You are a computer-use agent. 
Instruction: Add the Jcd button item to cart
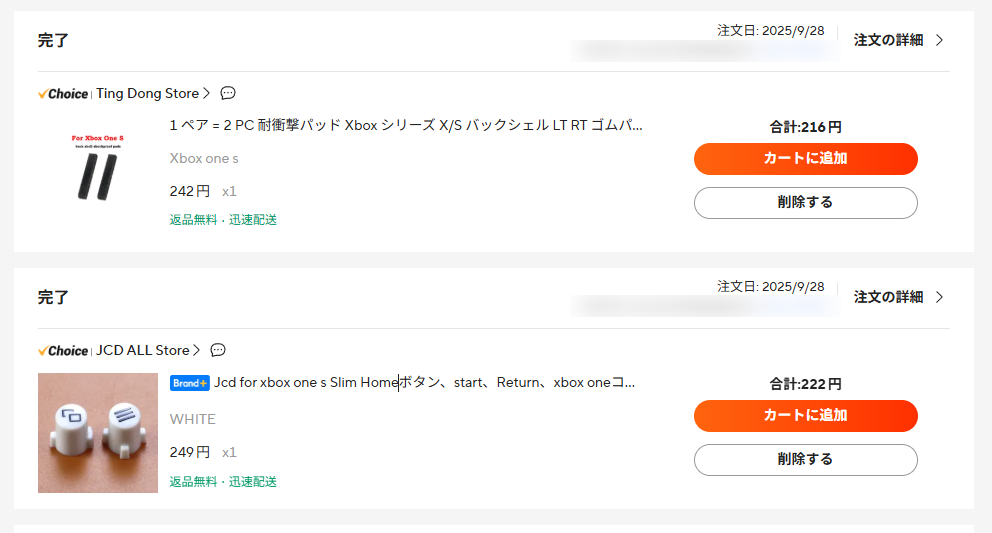[805, 415]
